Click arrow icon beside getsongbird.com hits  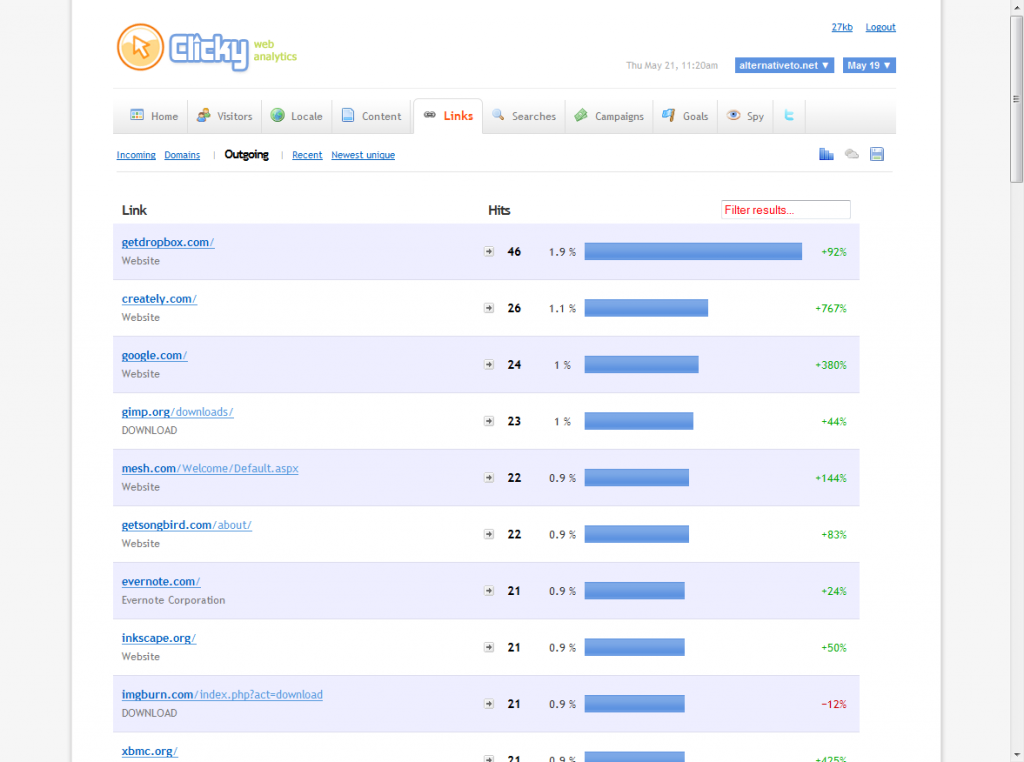(x=488, y=534)
